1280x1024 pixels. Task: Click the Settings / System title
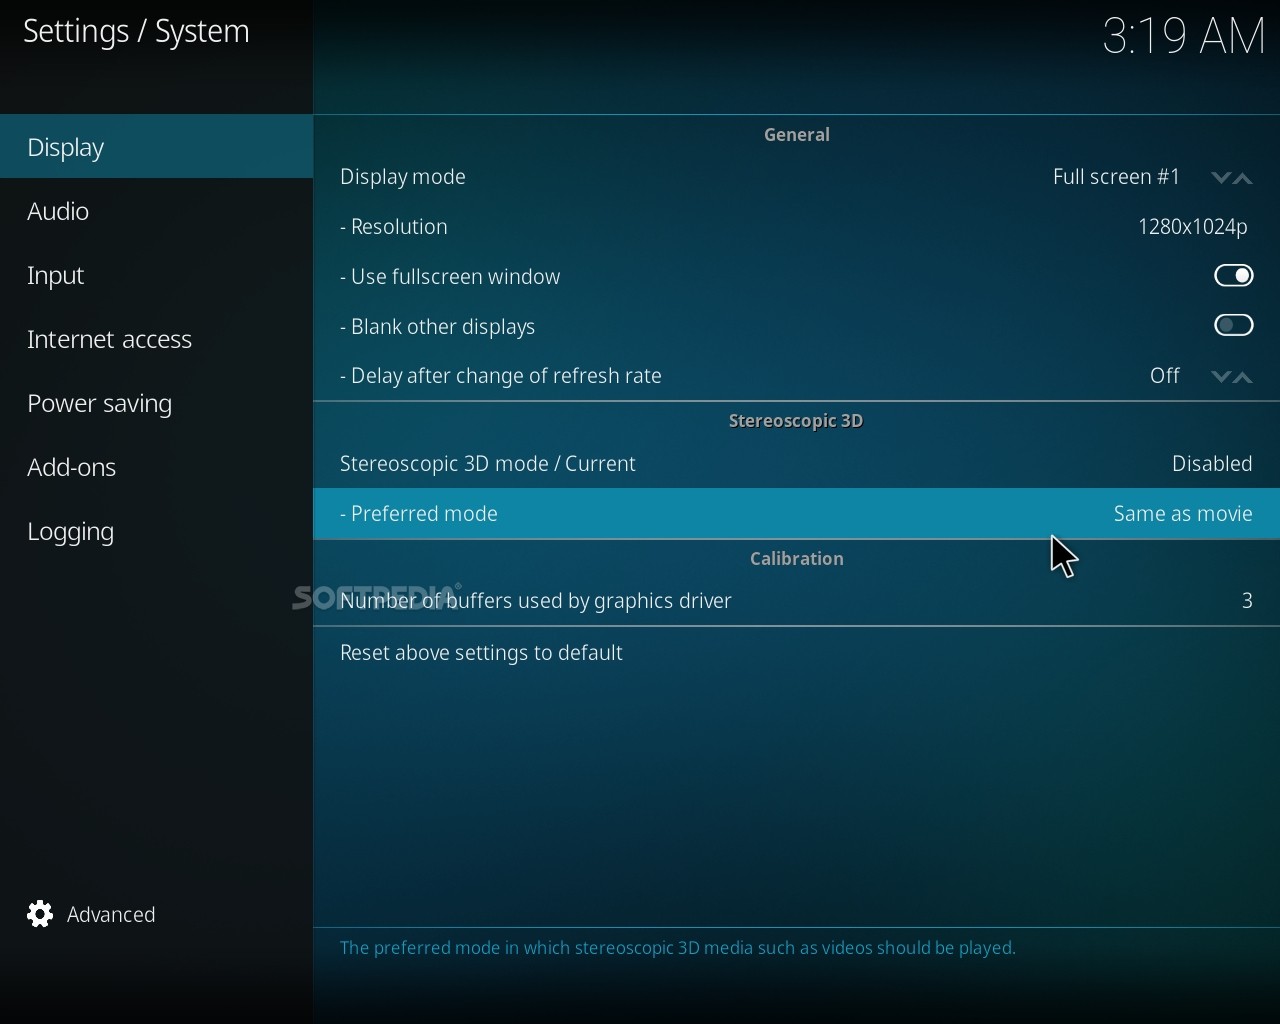pos(136,32)
